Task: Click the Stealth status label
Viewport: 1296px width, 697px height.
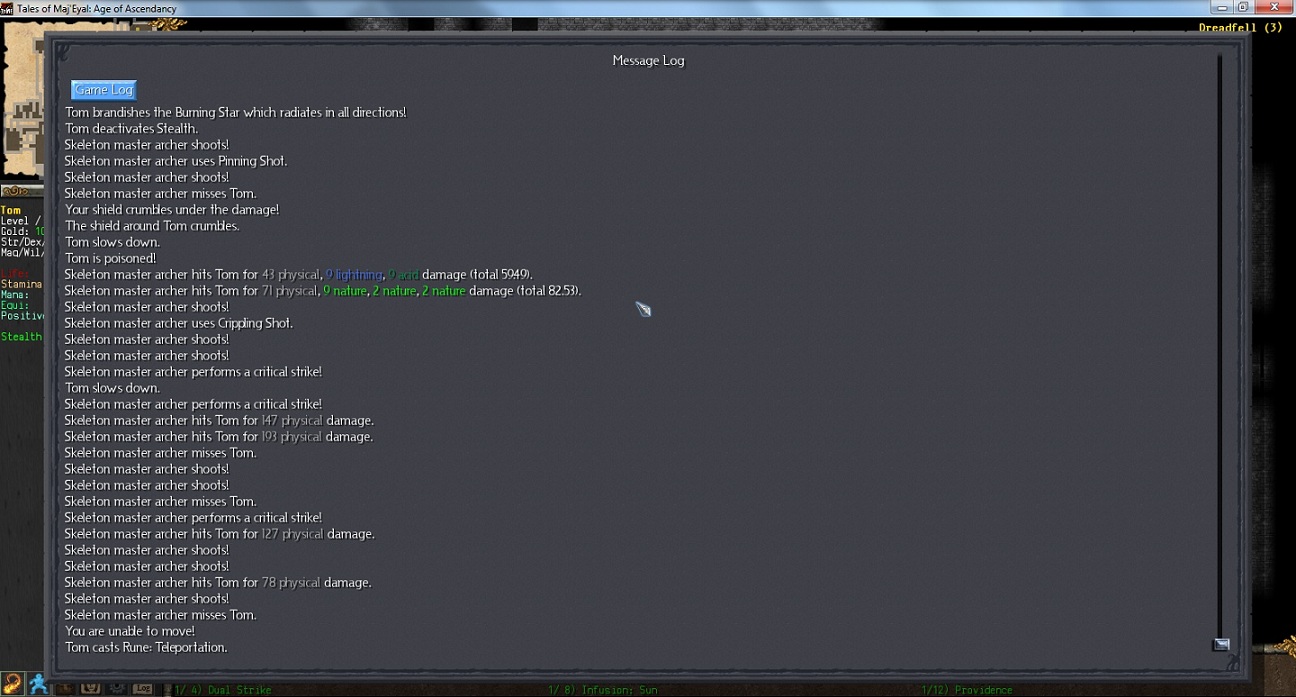Action: (x=21, y=337)
